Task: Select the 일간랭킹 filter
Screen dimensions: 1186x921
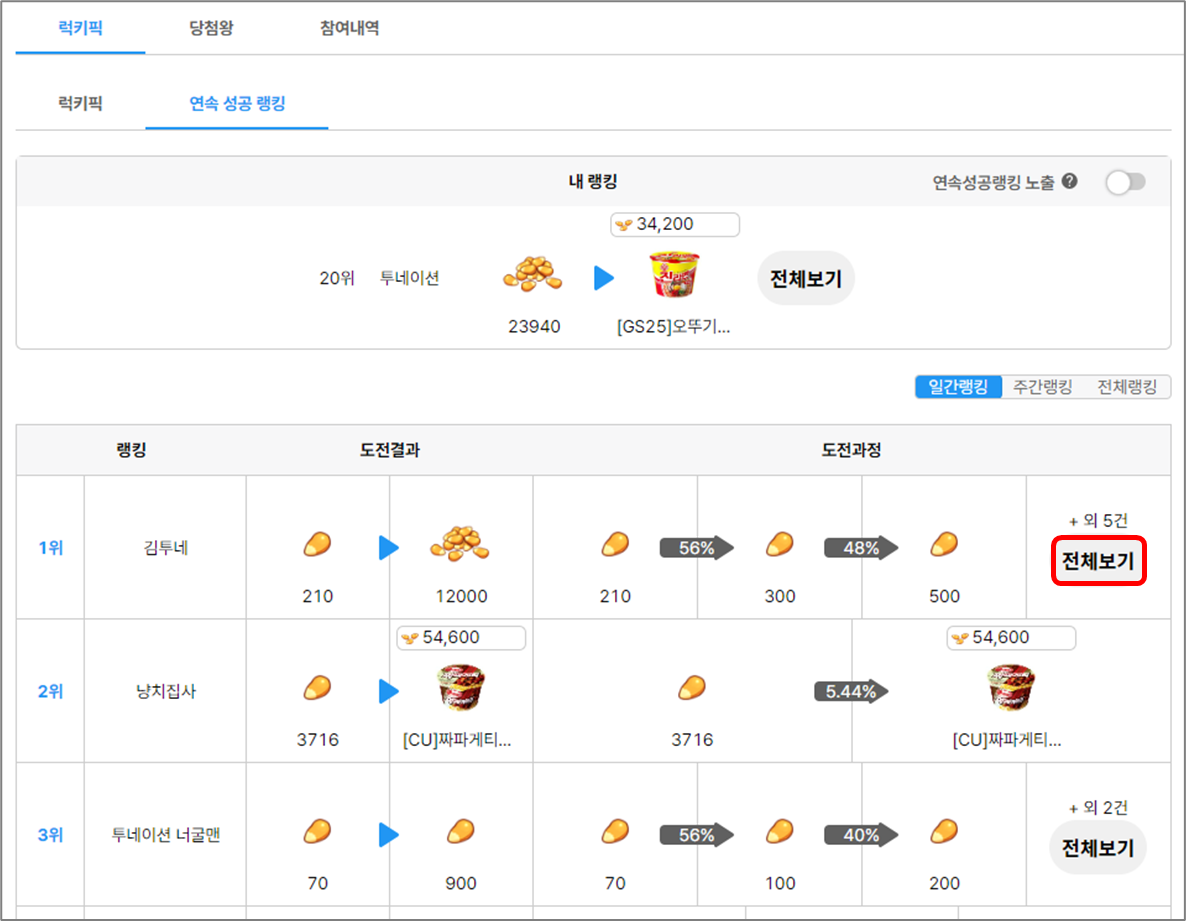Action: [x=958, y=387]
